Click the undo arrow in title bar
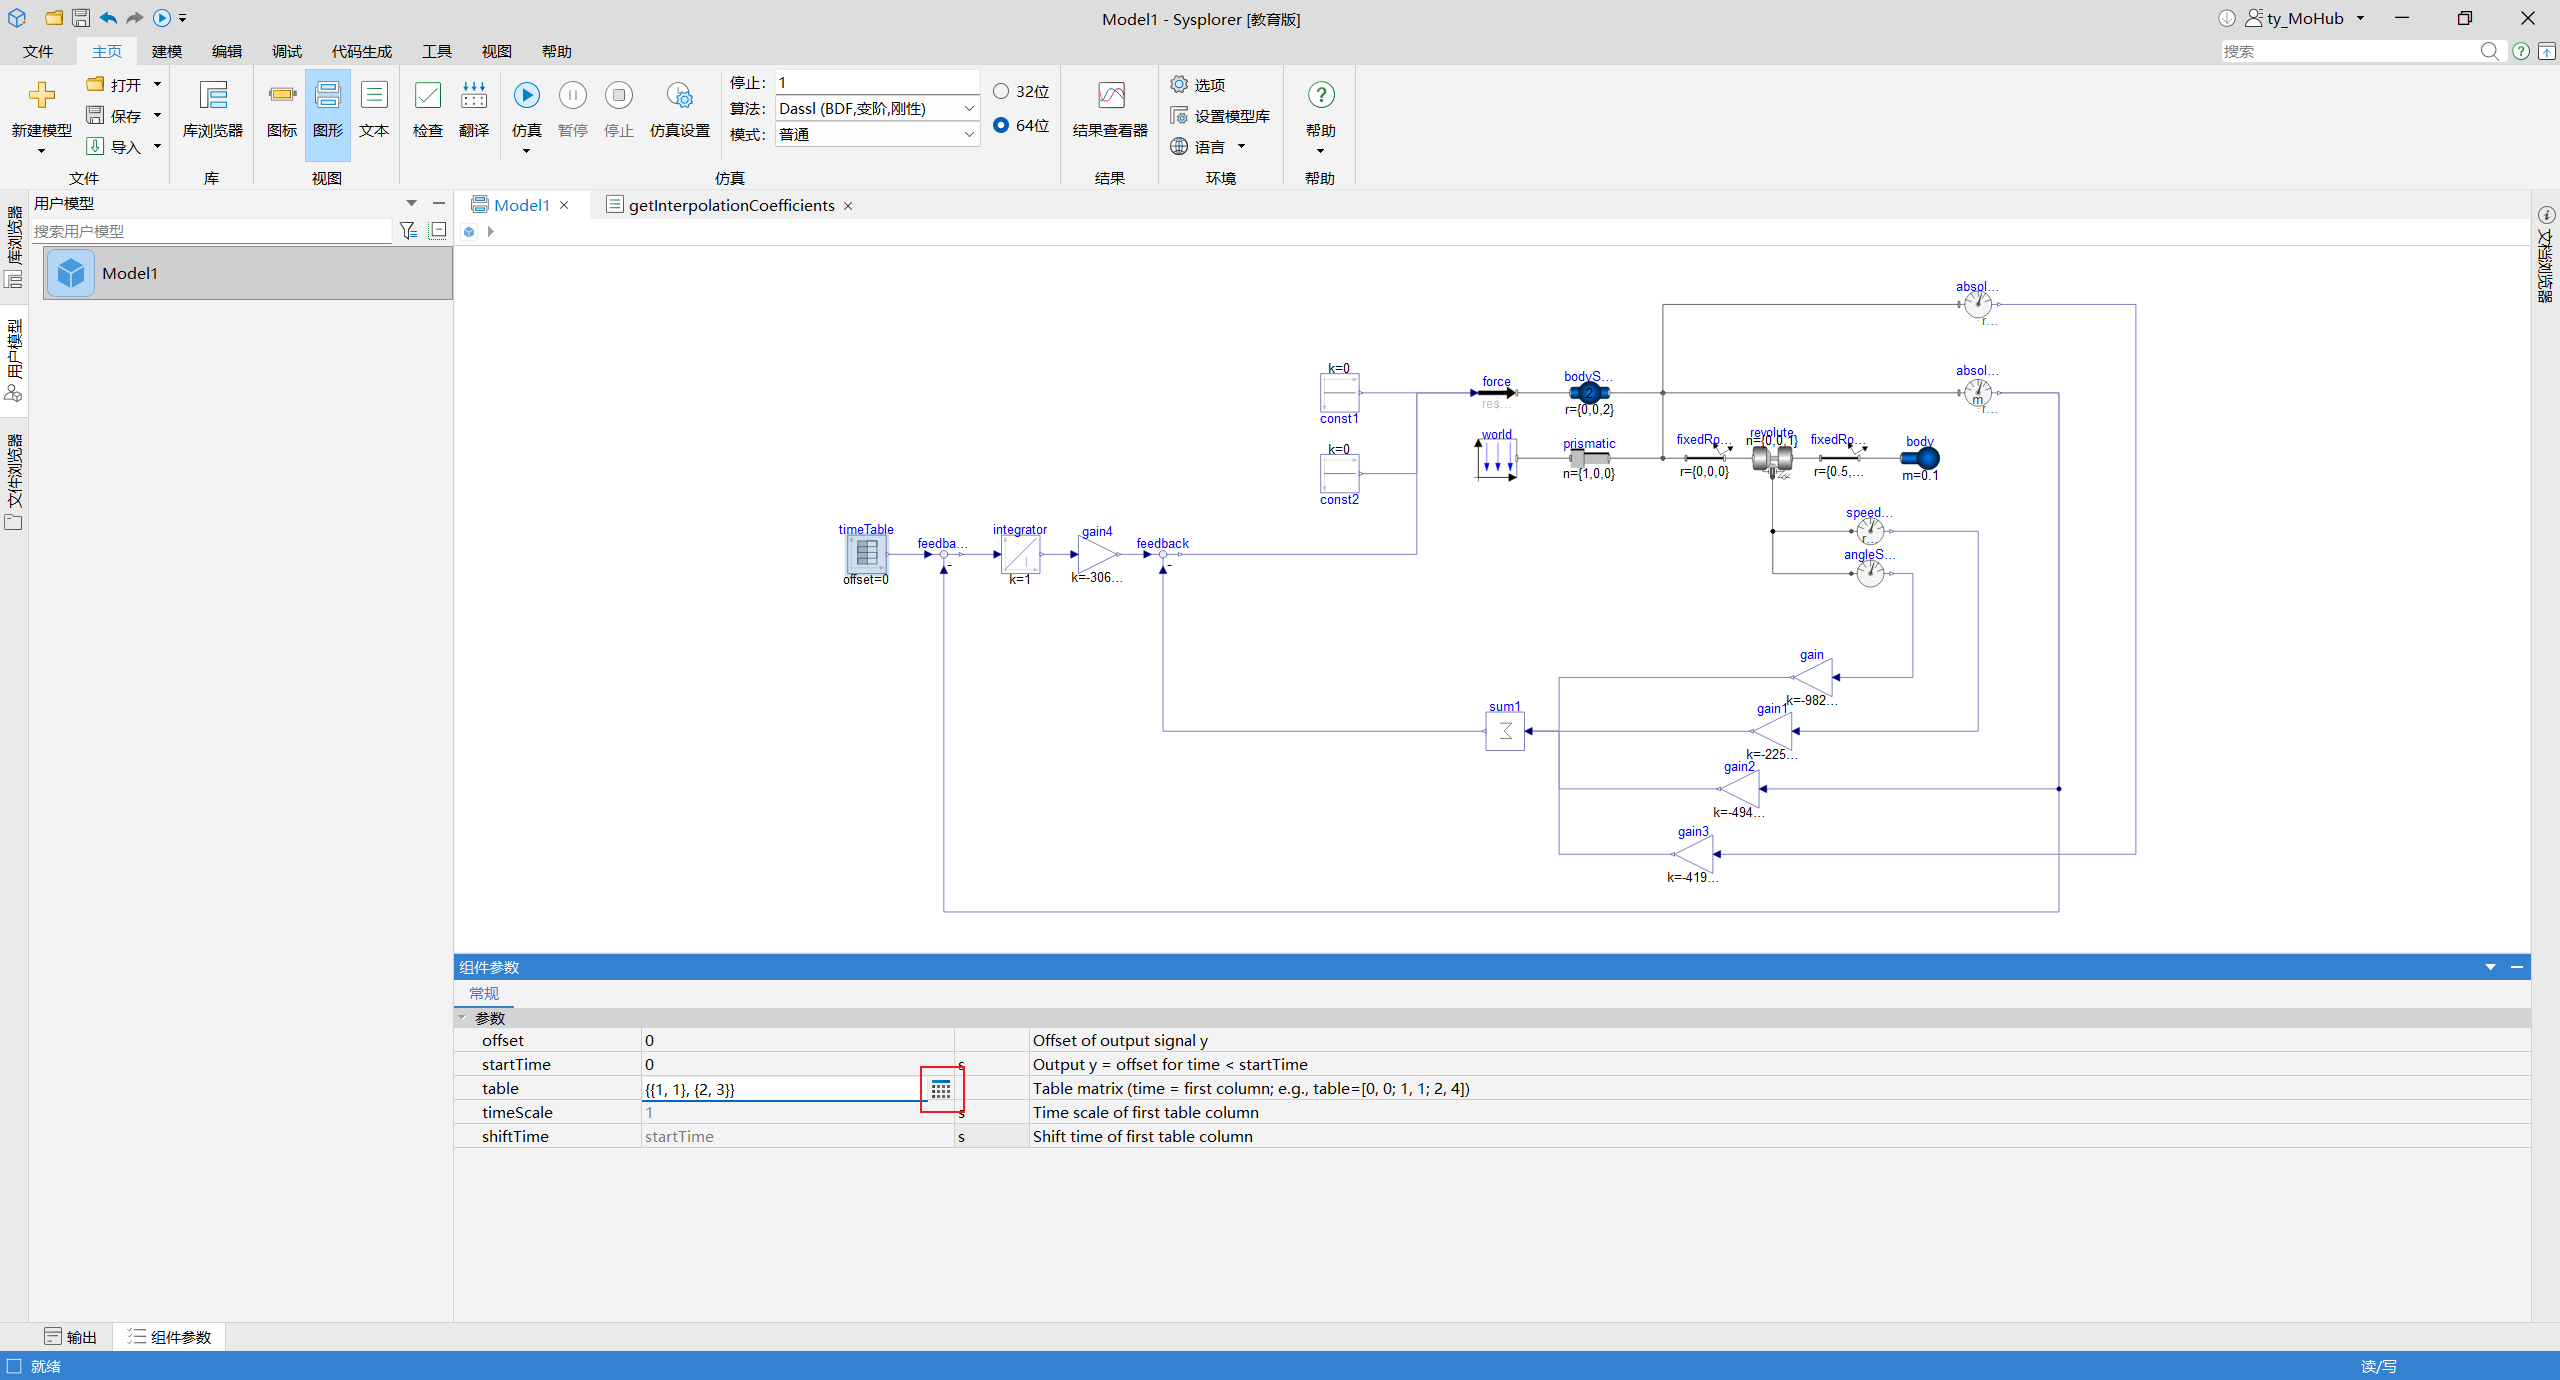This screenshot has width=2560, height=1380. pos(108,18)
